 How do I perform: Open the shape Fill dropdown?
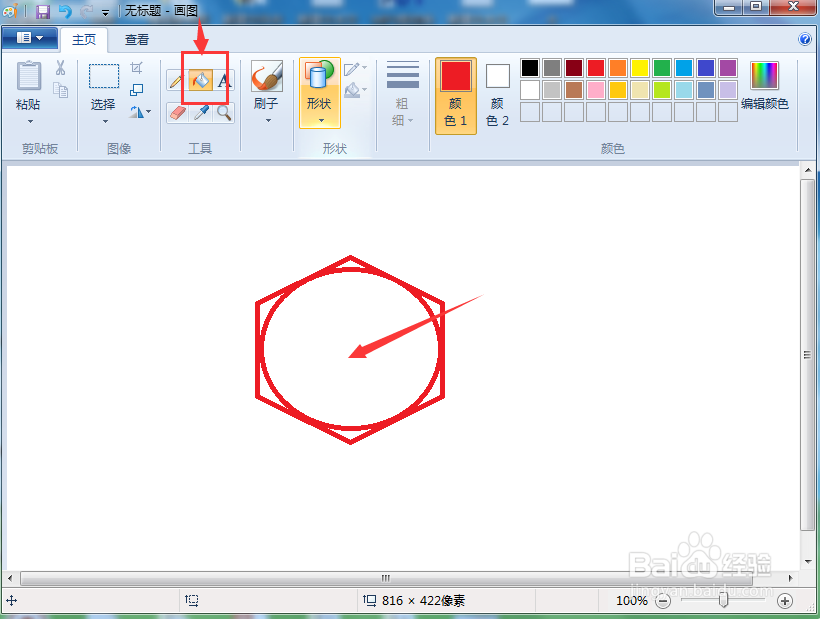(356, 90)
